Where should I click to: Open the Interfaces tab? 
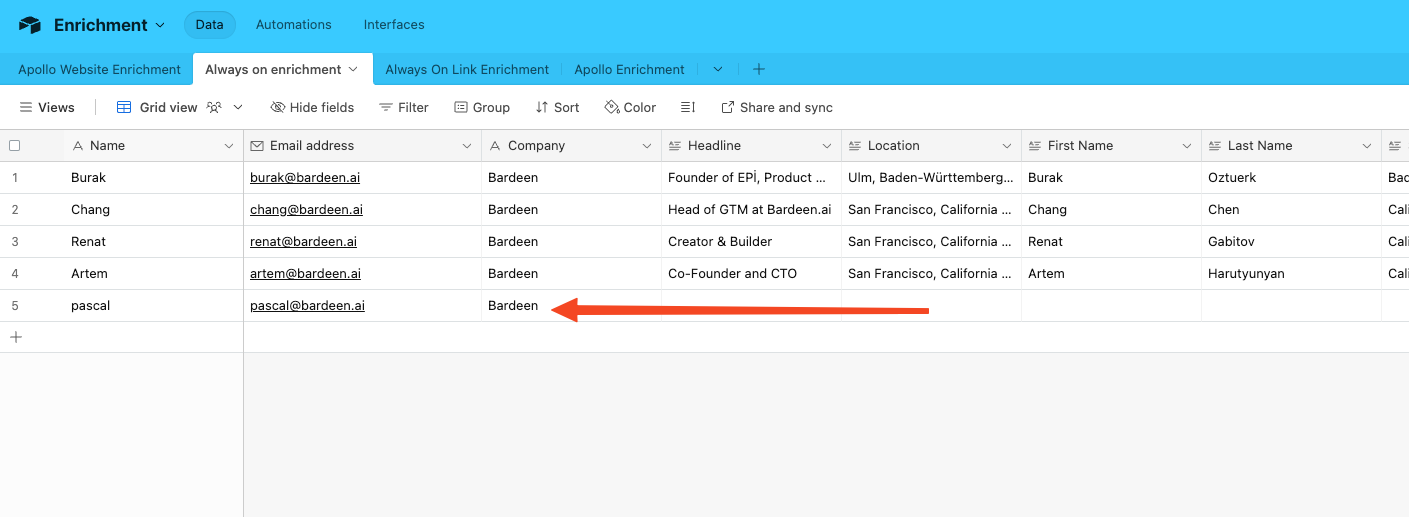pyautogui.click(x=394, y=25)
